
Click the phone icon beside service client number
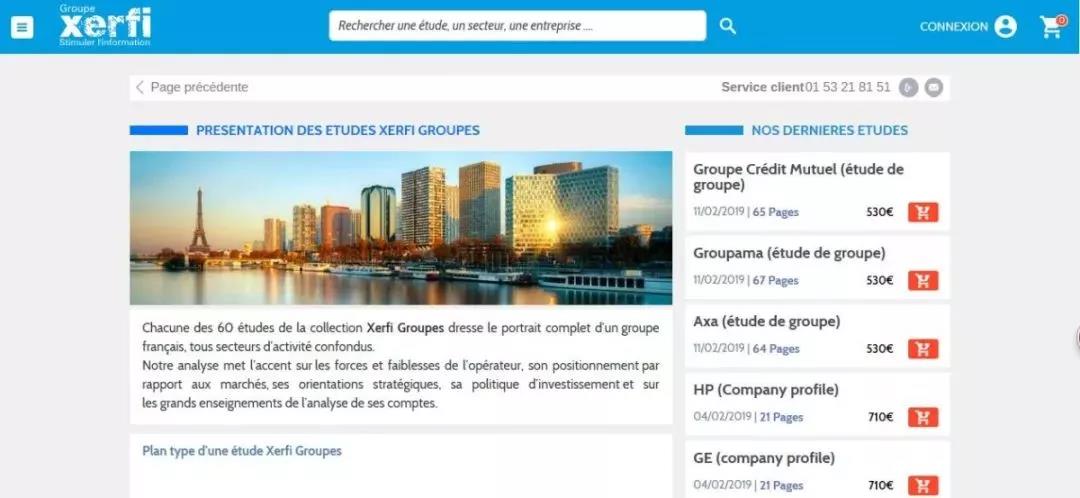pyautogui.click(x=908, y=87)
